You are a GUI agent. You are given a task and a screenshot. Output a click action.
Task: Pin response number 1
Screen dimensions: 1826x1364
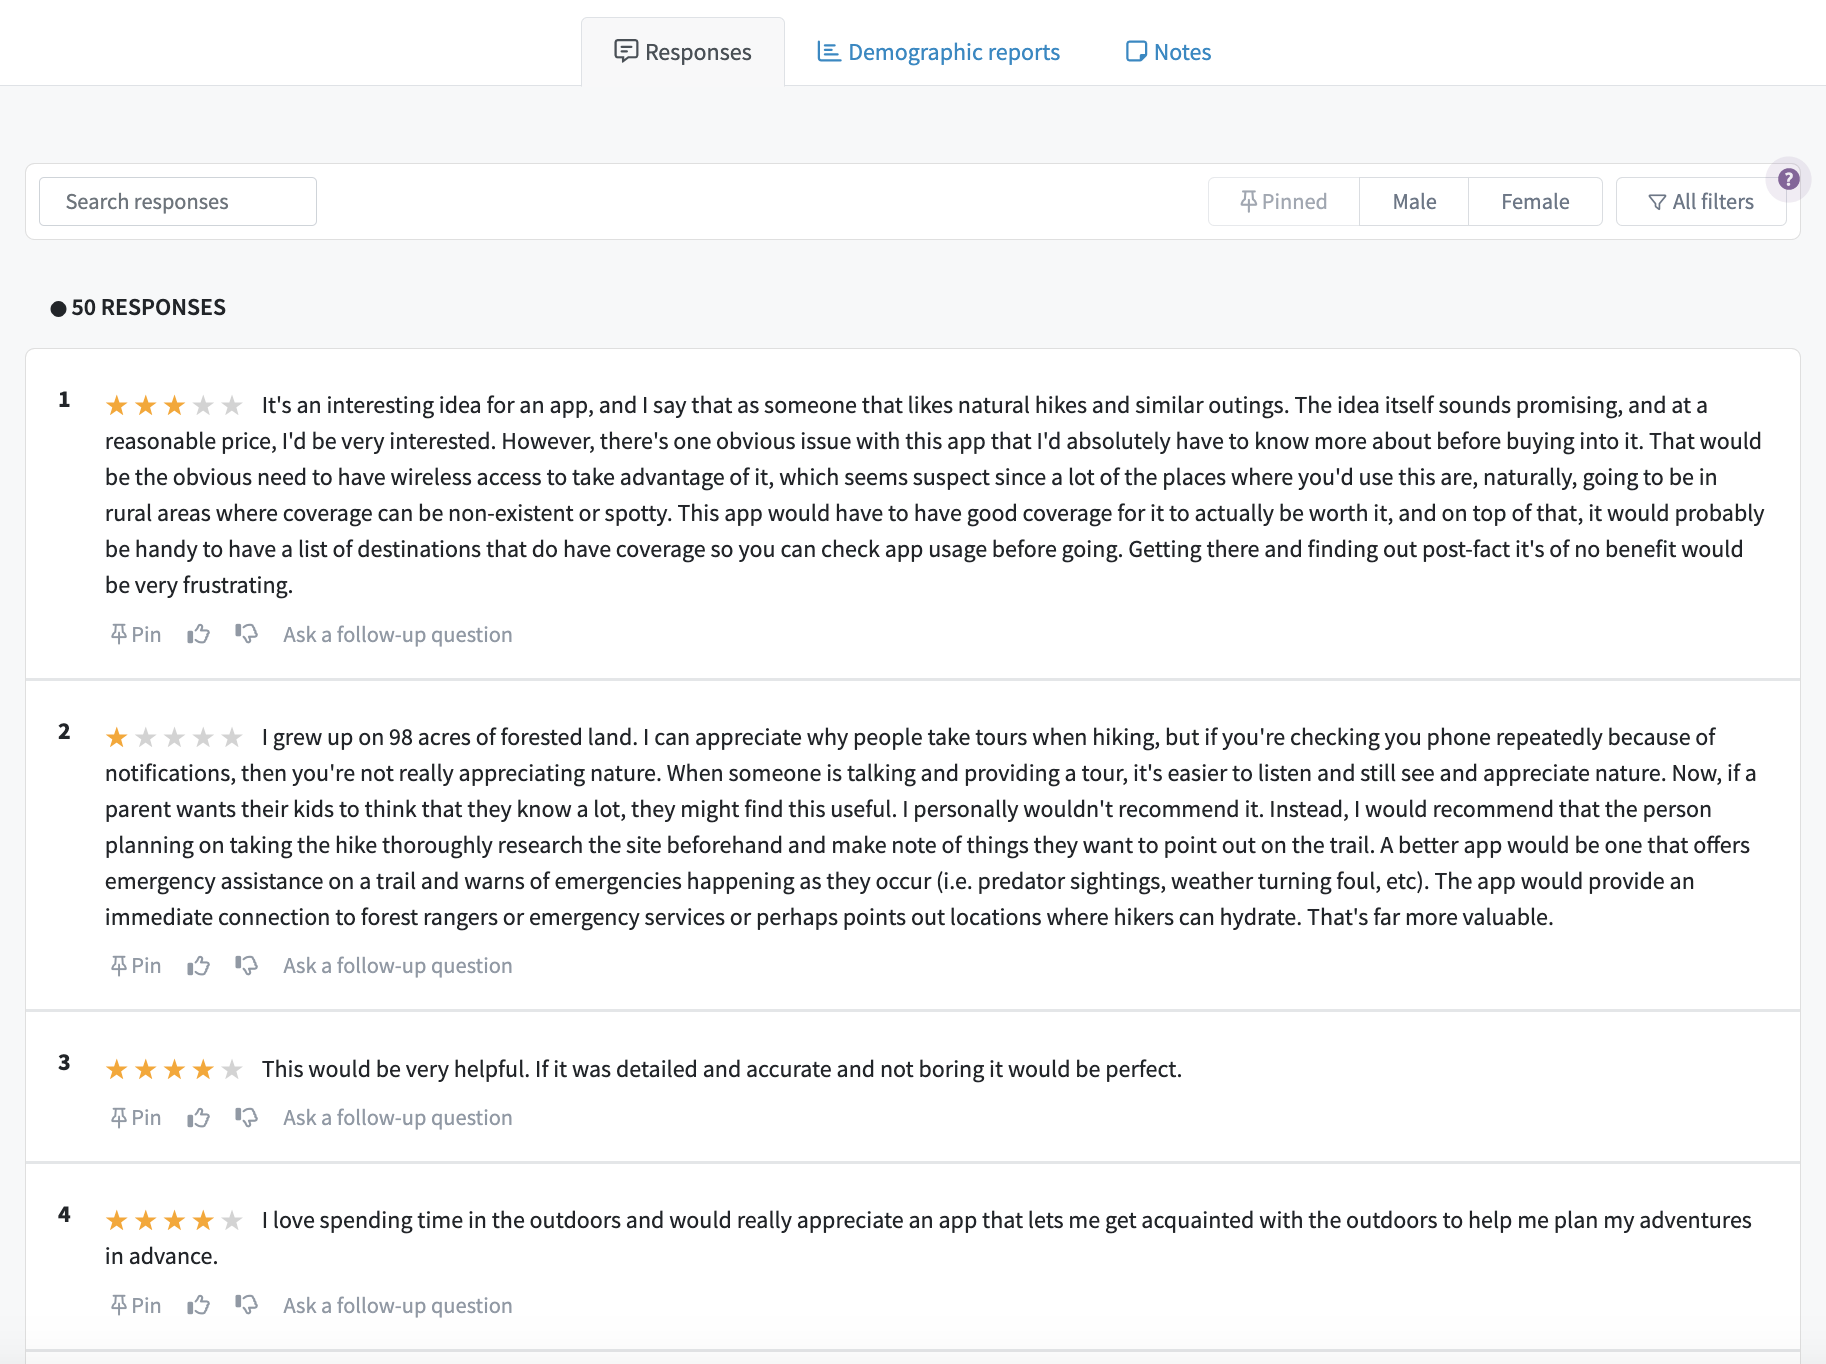click(135, 634)
